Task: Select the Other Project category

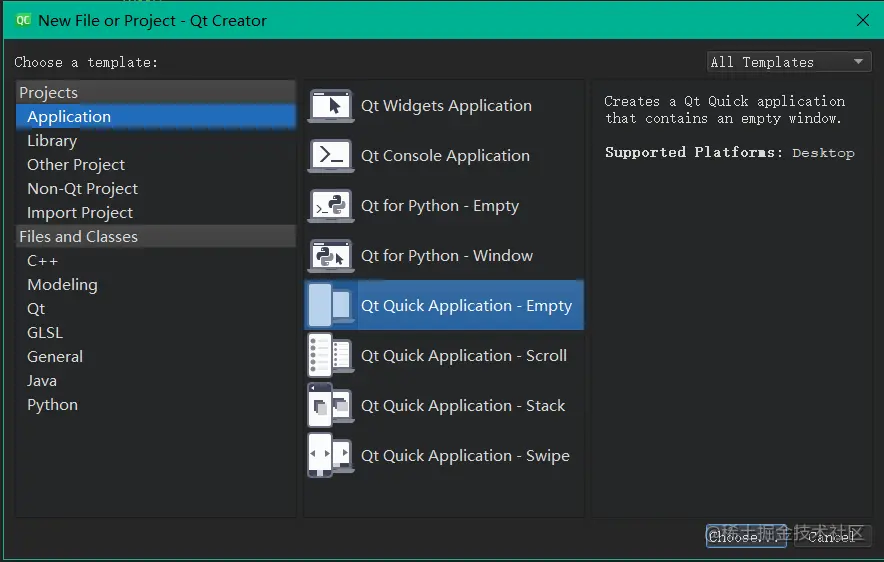Action: click(156, 165)
